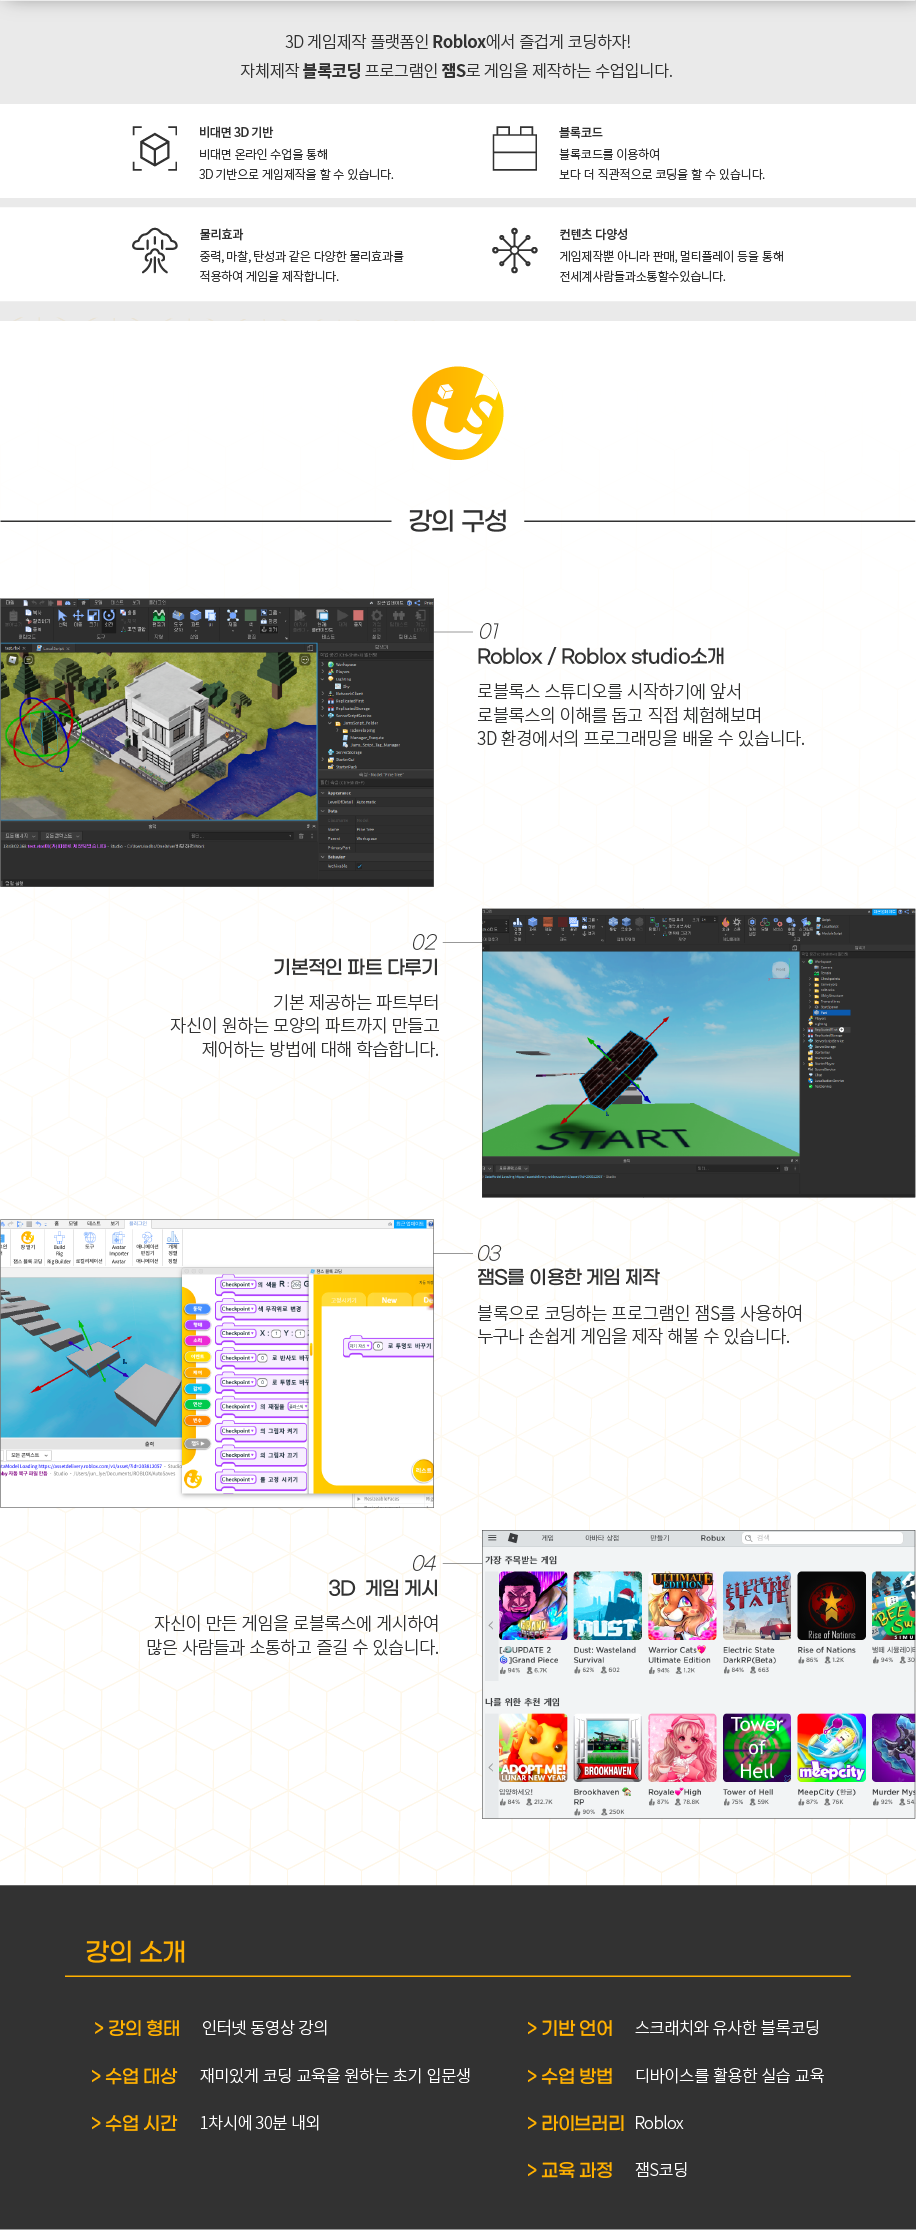Select the green 연산 block category
The width and height of the screenshot is (916, 2230).
tap(197, 1405)
